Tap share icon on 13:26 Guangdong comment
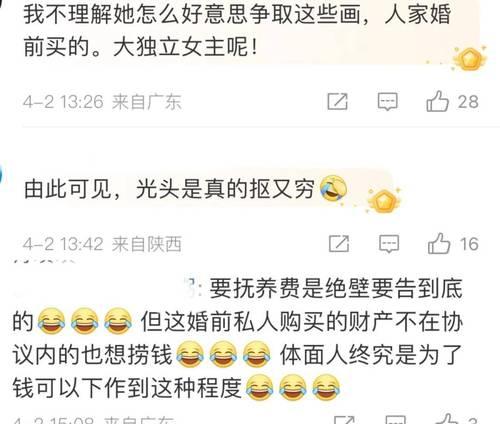This screenshot has width=500, height=424. 337,101
